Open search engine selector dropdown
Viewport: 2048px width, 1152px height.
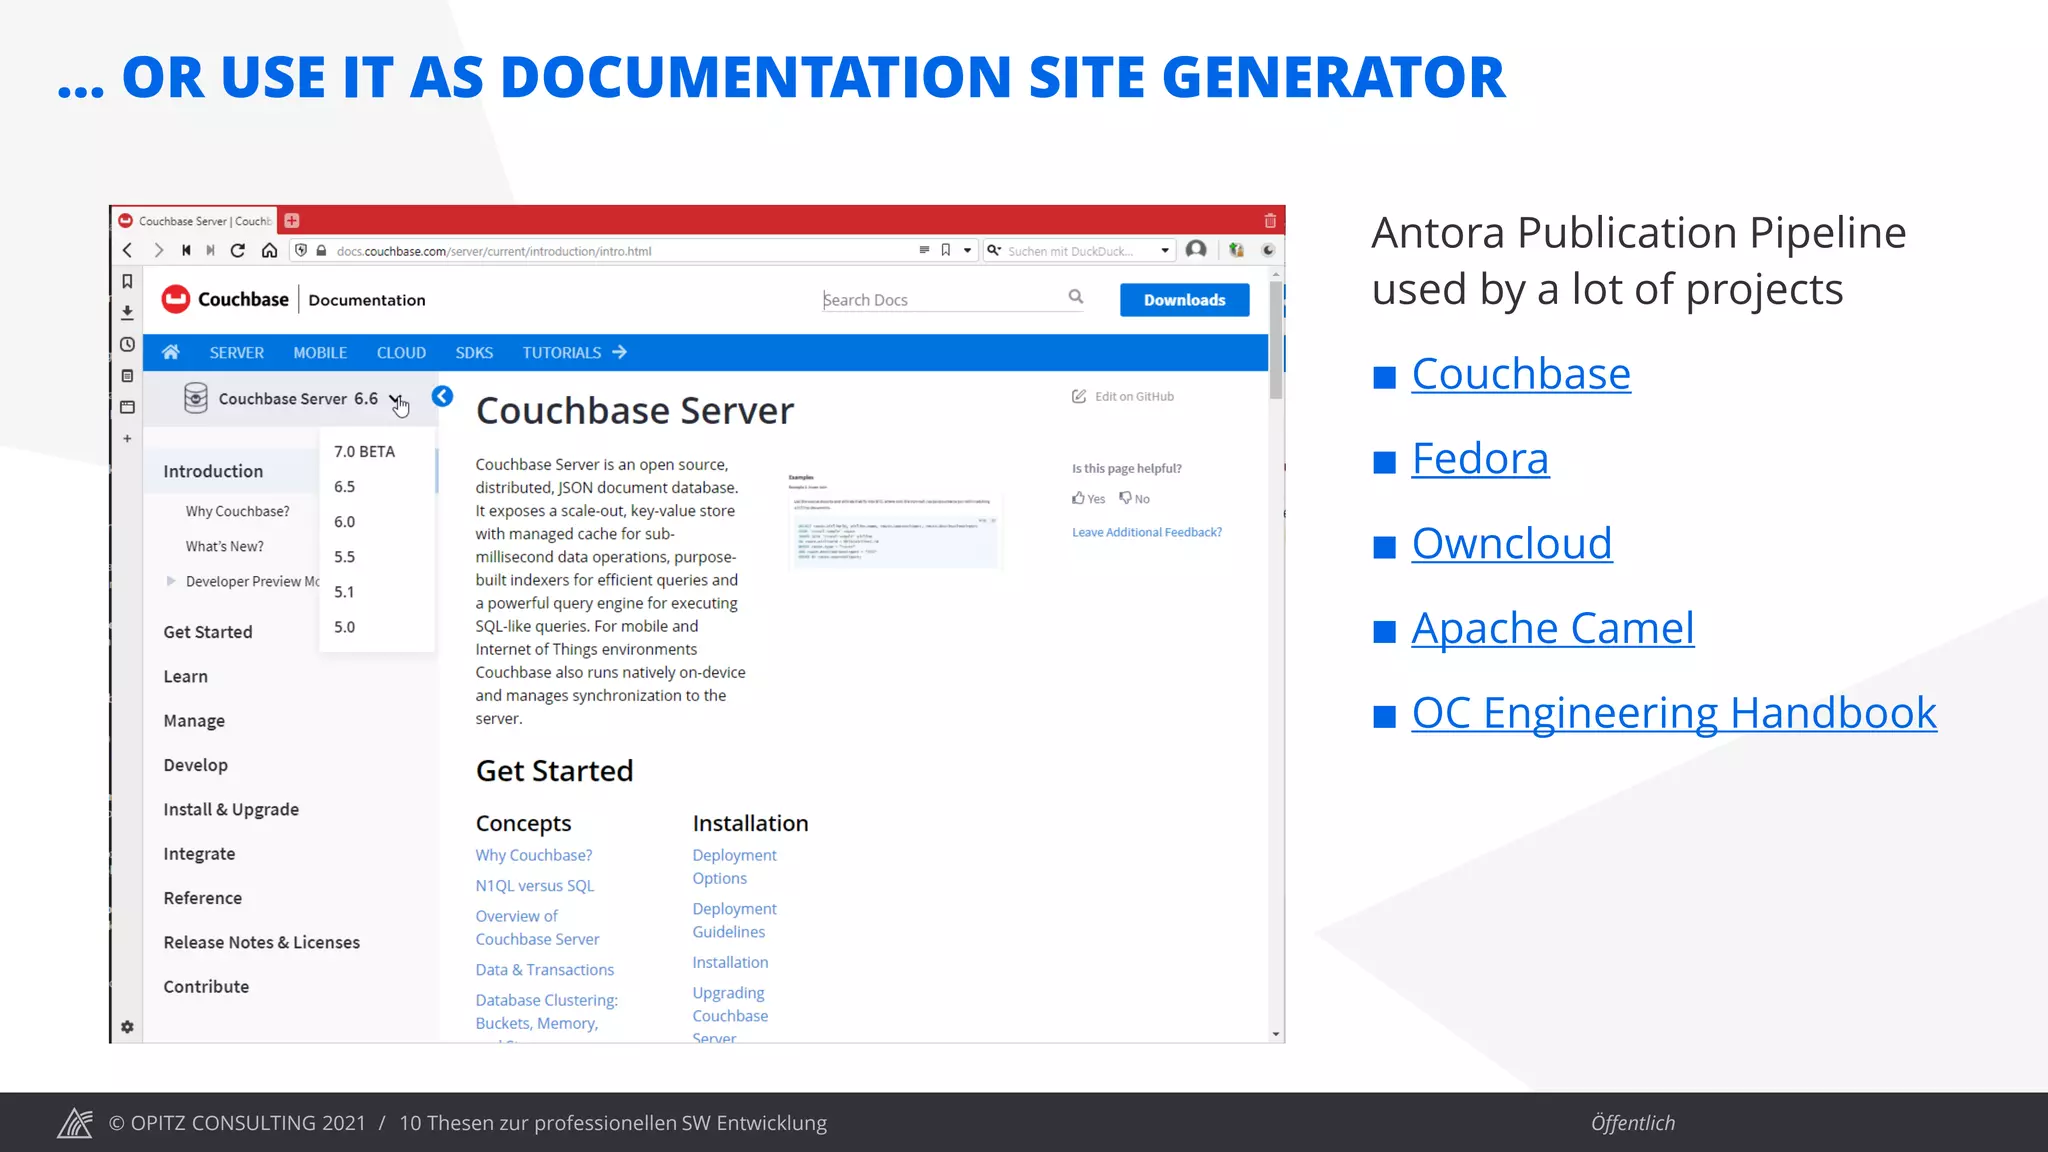(994, 250)
